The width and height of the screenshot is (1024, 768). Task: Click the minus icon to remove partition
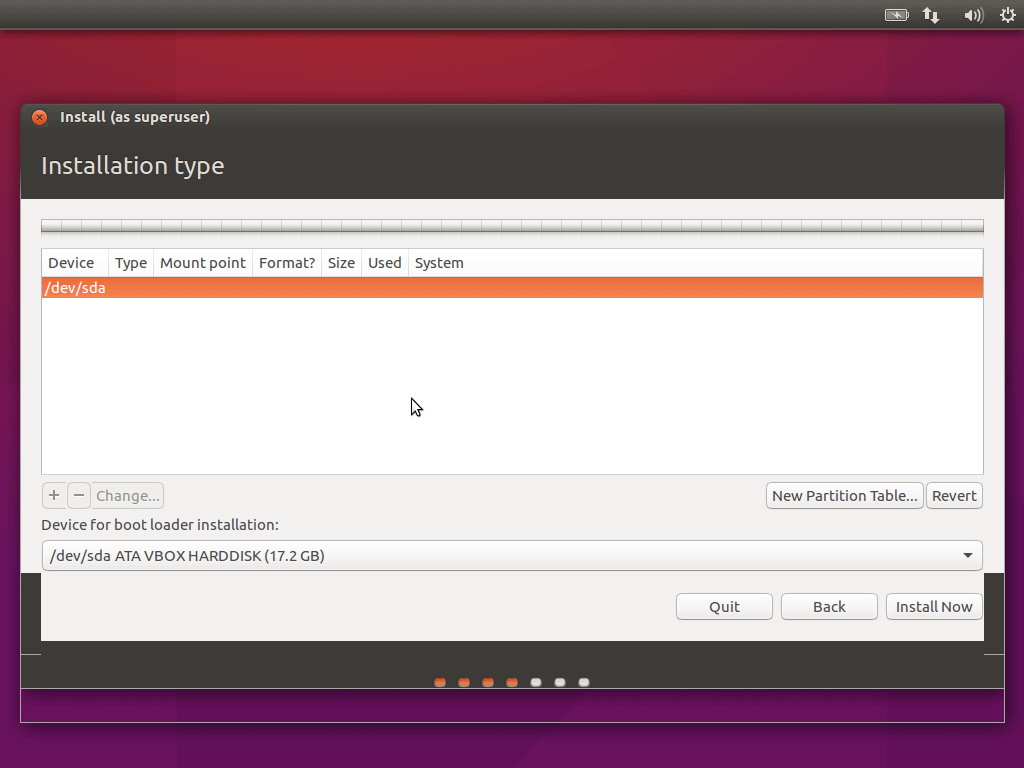pyautogui.click(x=79, y=495)
